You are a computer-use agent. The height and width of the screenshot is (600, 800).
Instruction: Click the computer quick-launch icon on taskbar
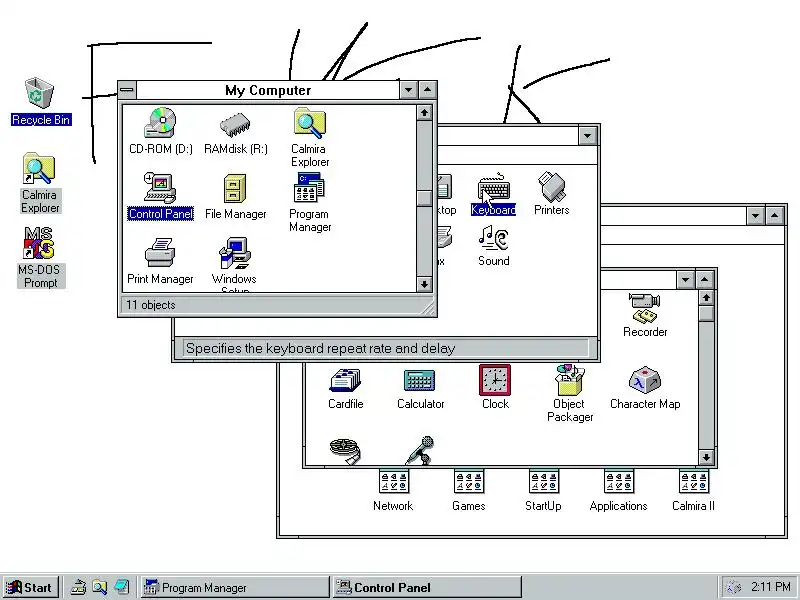[x=121, y=588]
